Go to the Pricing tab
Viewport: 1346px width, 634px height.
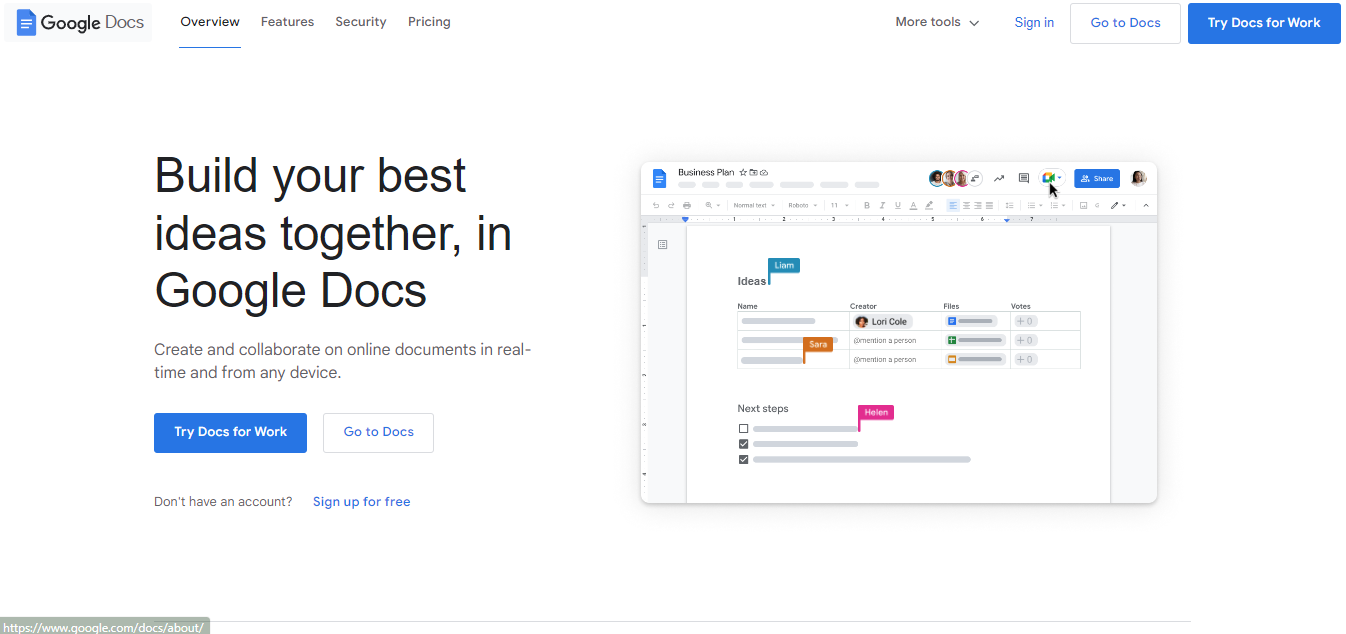tap(429, 22)
